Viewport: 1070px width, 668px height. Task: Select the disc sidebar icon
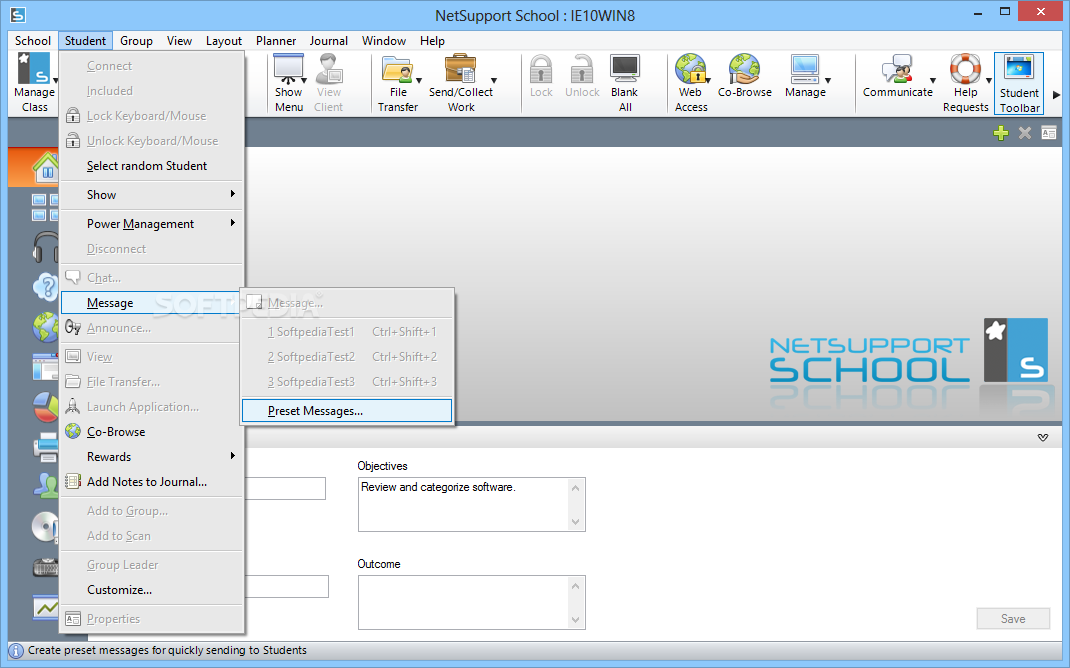pos(46,527)
